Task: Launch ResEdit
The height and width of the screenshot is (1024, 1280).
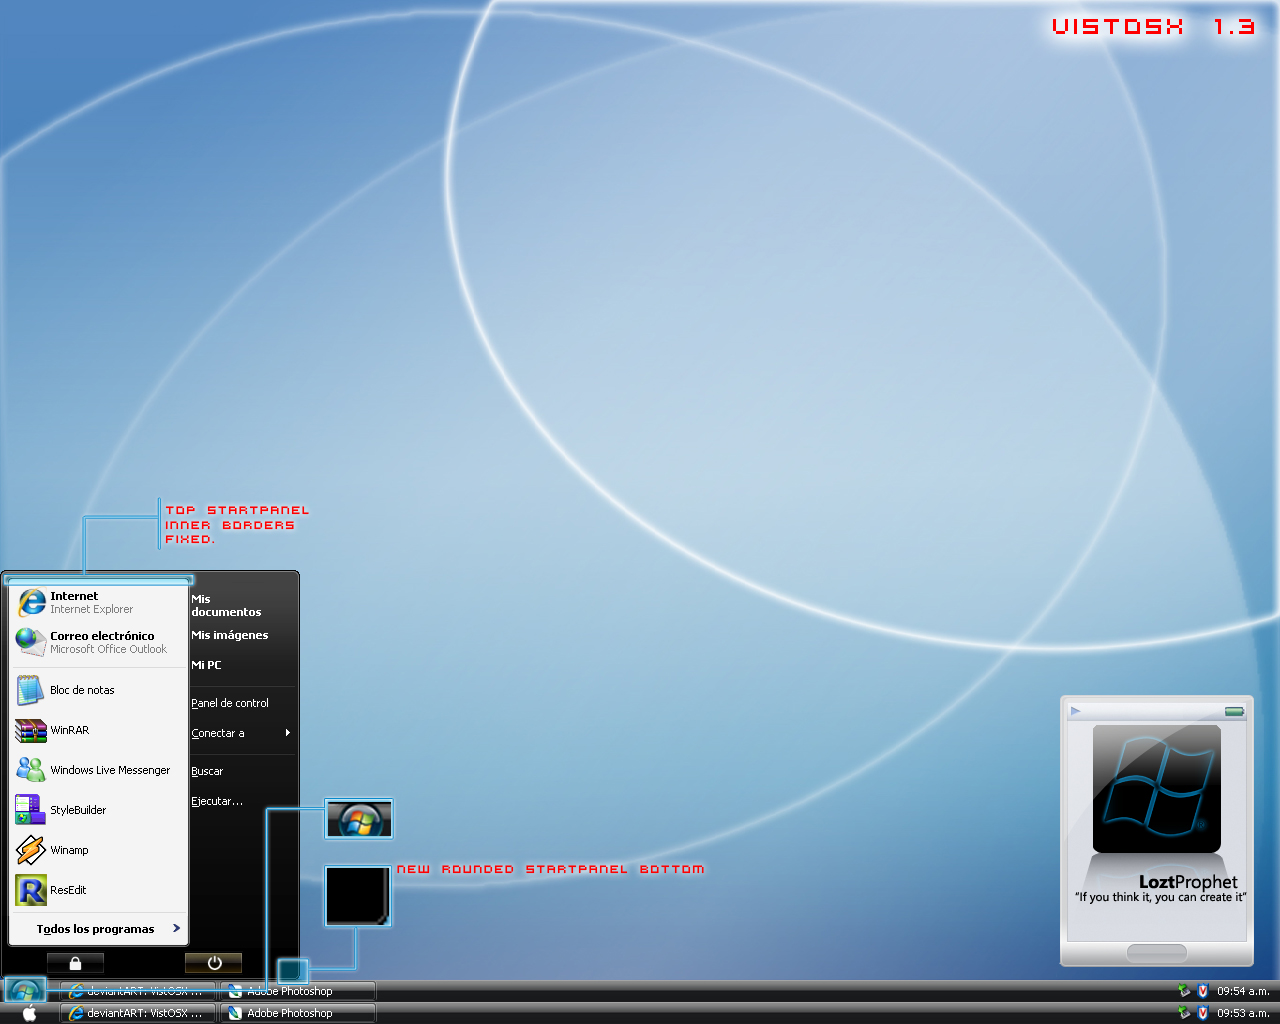Action: (99, 890)
